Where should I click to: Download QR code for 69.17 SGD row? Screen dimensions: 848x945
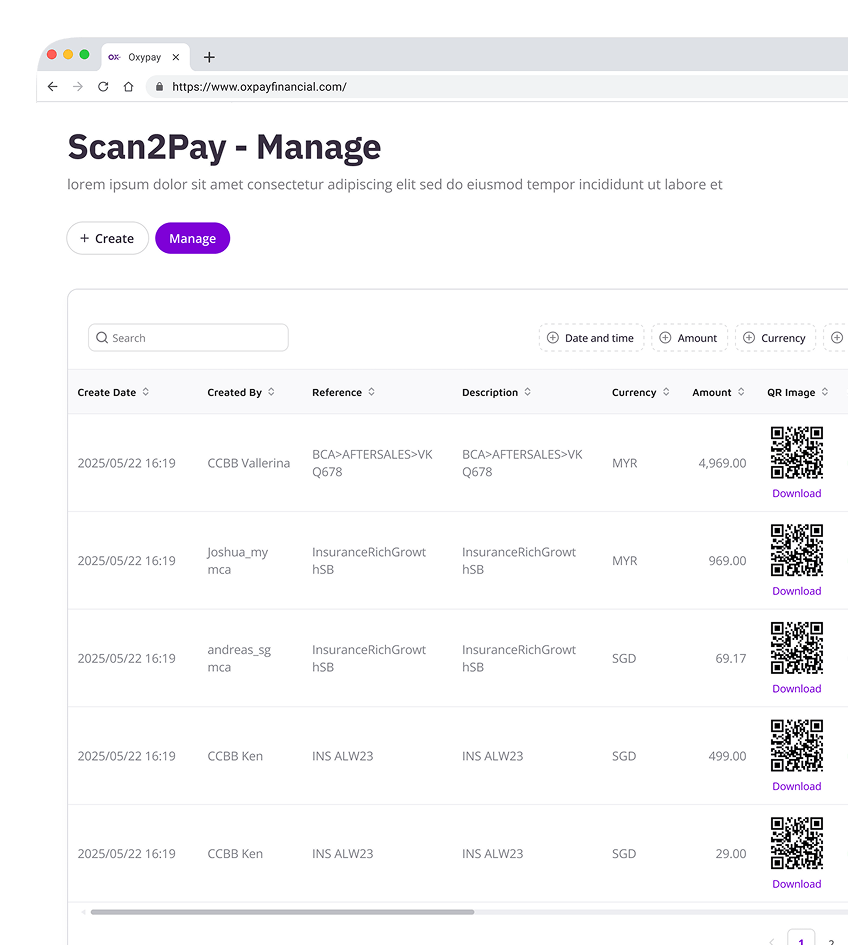click(x=796, y=688)
